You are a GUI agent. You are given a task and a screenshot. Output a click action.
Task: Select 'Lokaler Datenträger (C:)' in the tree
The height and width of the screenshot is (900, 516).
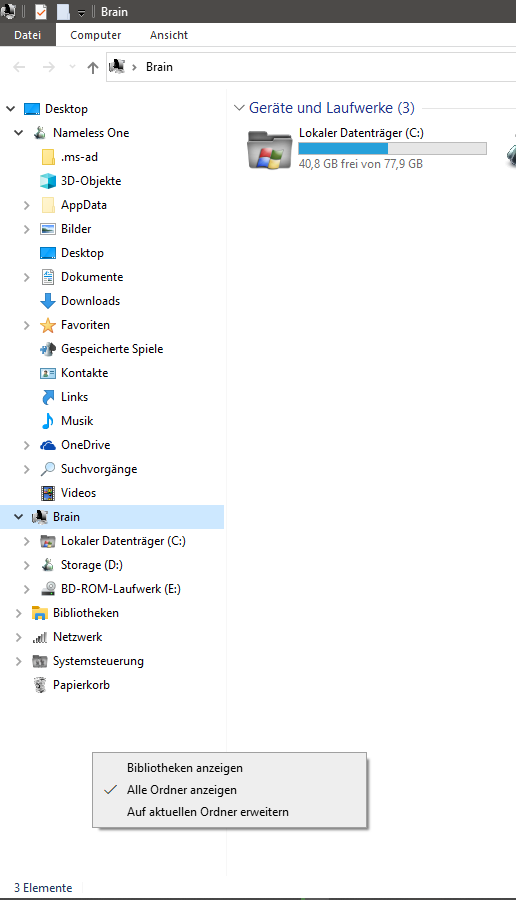click(123, 541)
